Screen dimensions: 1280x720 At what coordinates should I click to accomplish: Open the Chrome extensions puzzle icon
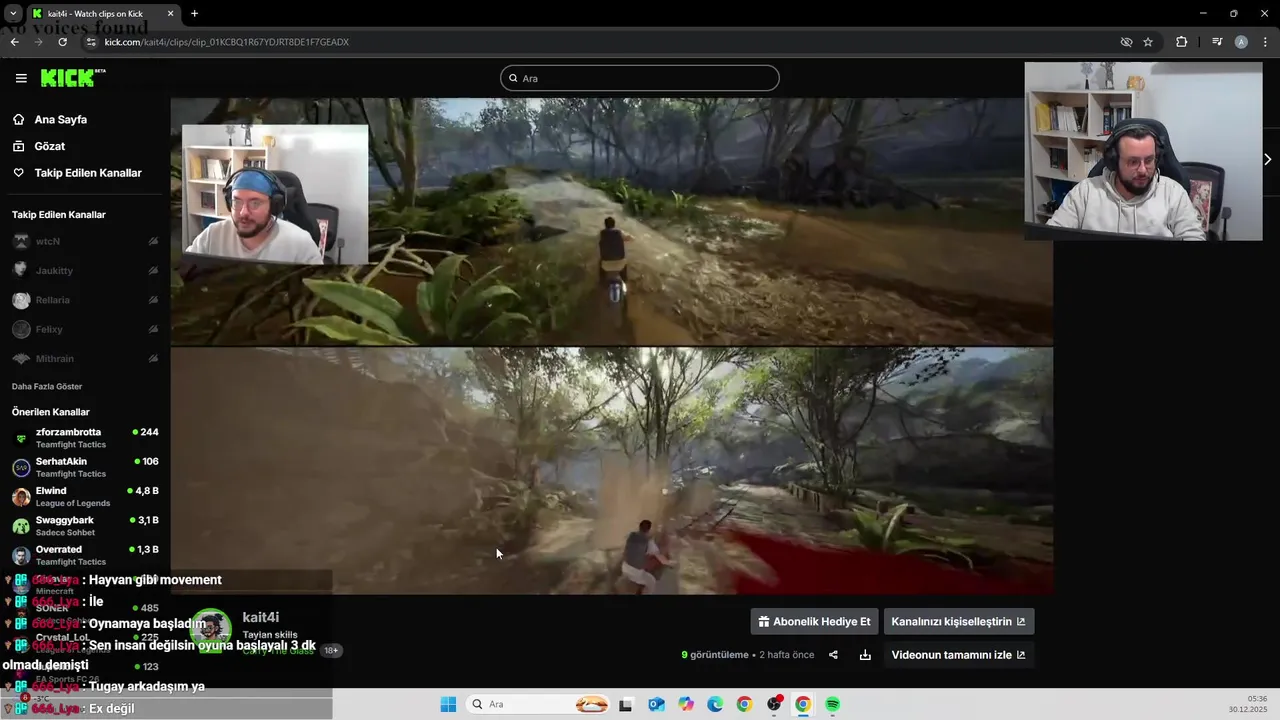tap(1182, 42)
